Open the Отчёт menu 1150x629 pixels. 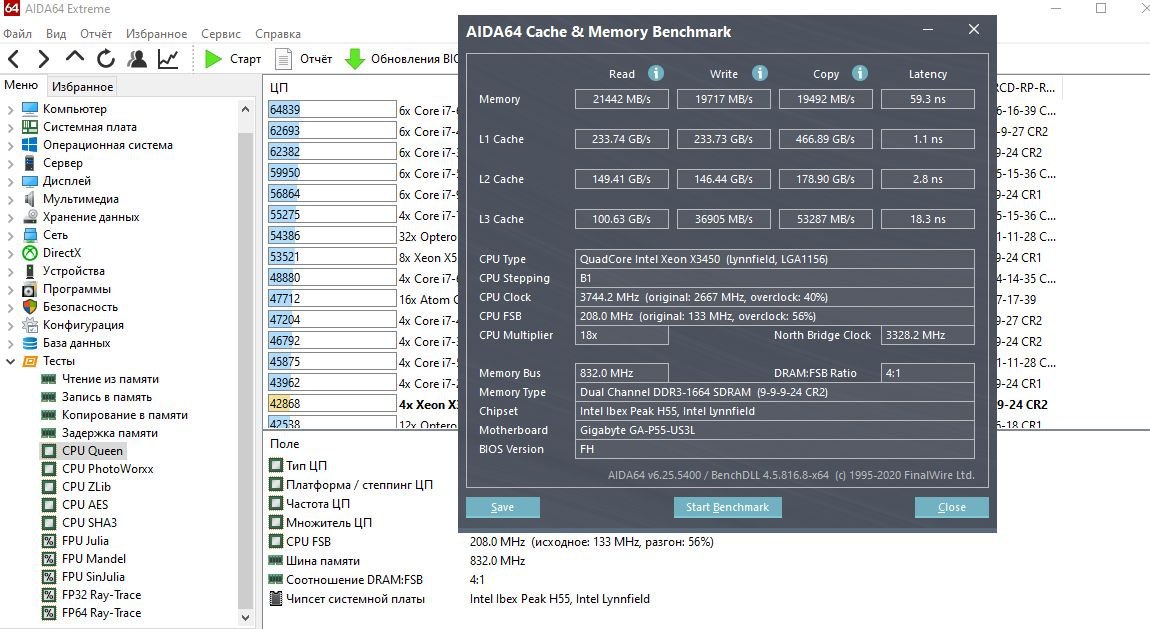(96, 34)
